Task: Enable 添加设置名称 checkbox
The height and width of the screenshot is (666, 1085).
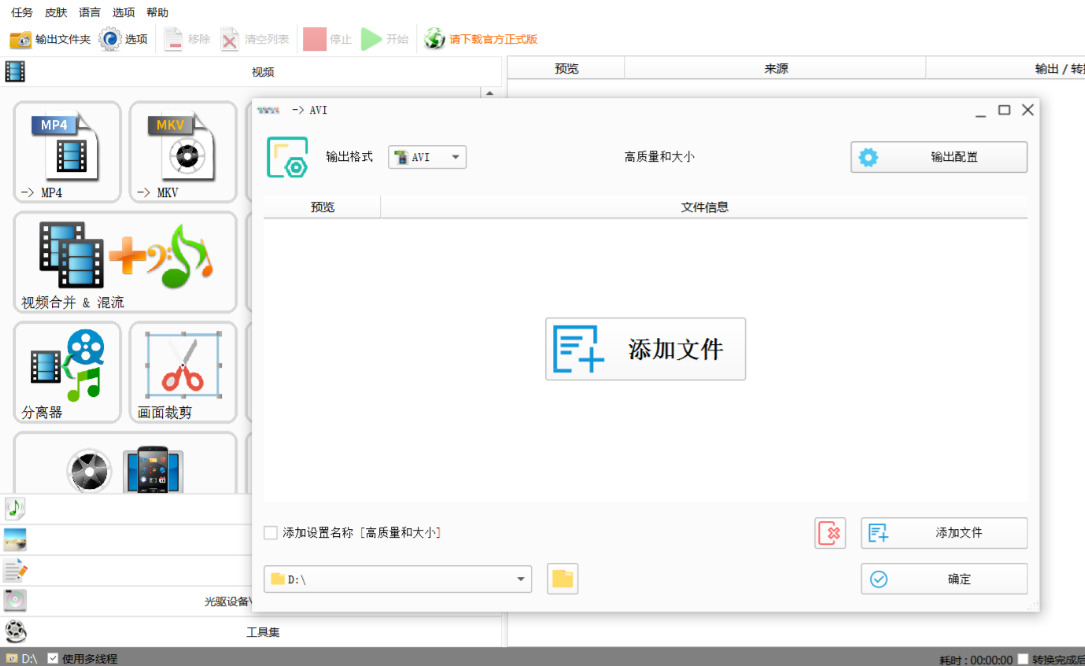Action: [271, 533]
